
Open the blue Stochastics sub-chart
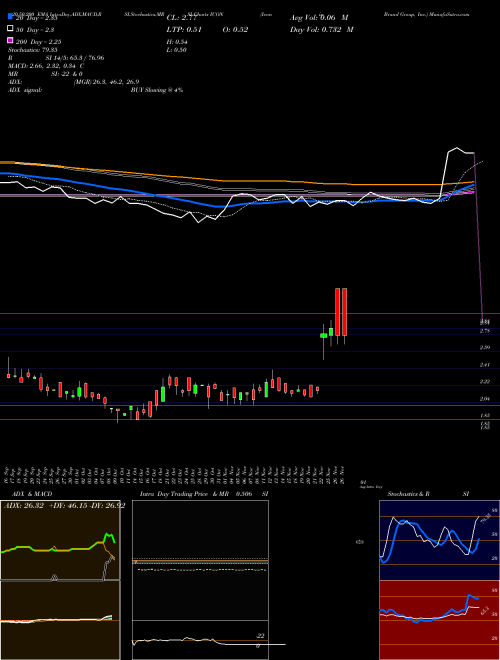[439, 540]
